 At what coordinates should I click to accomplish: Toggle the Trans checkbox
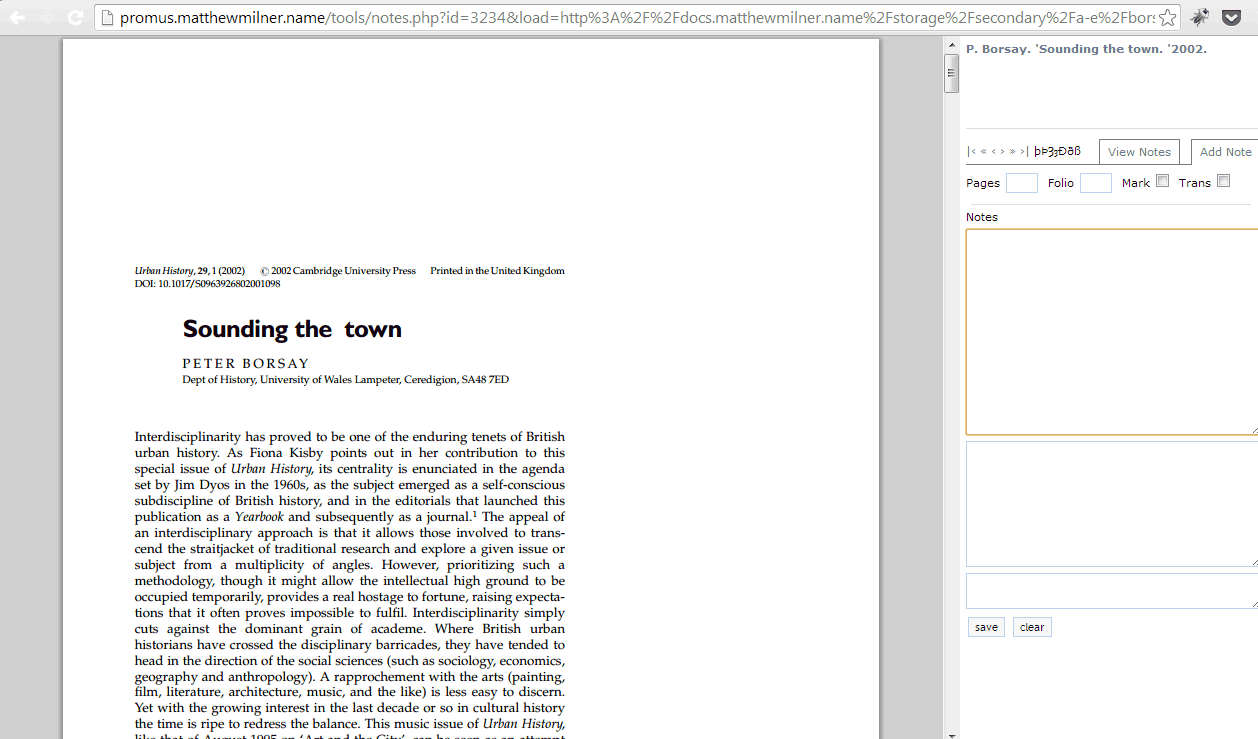1223,181
